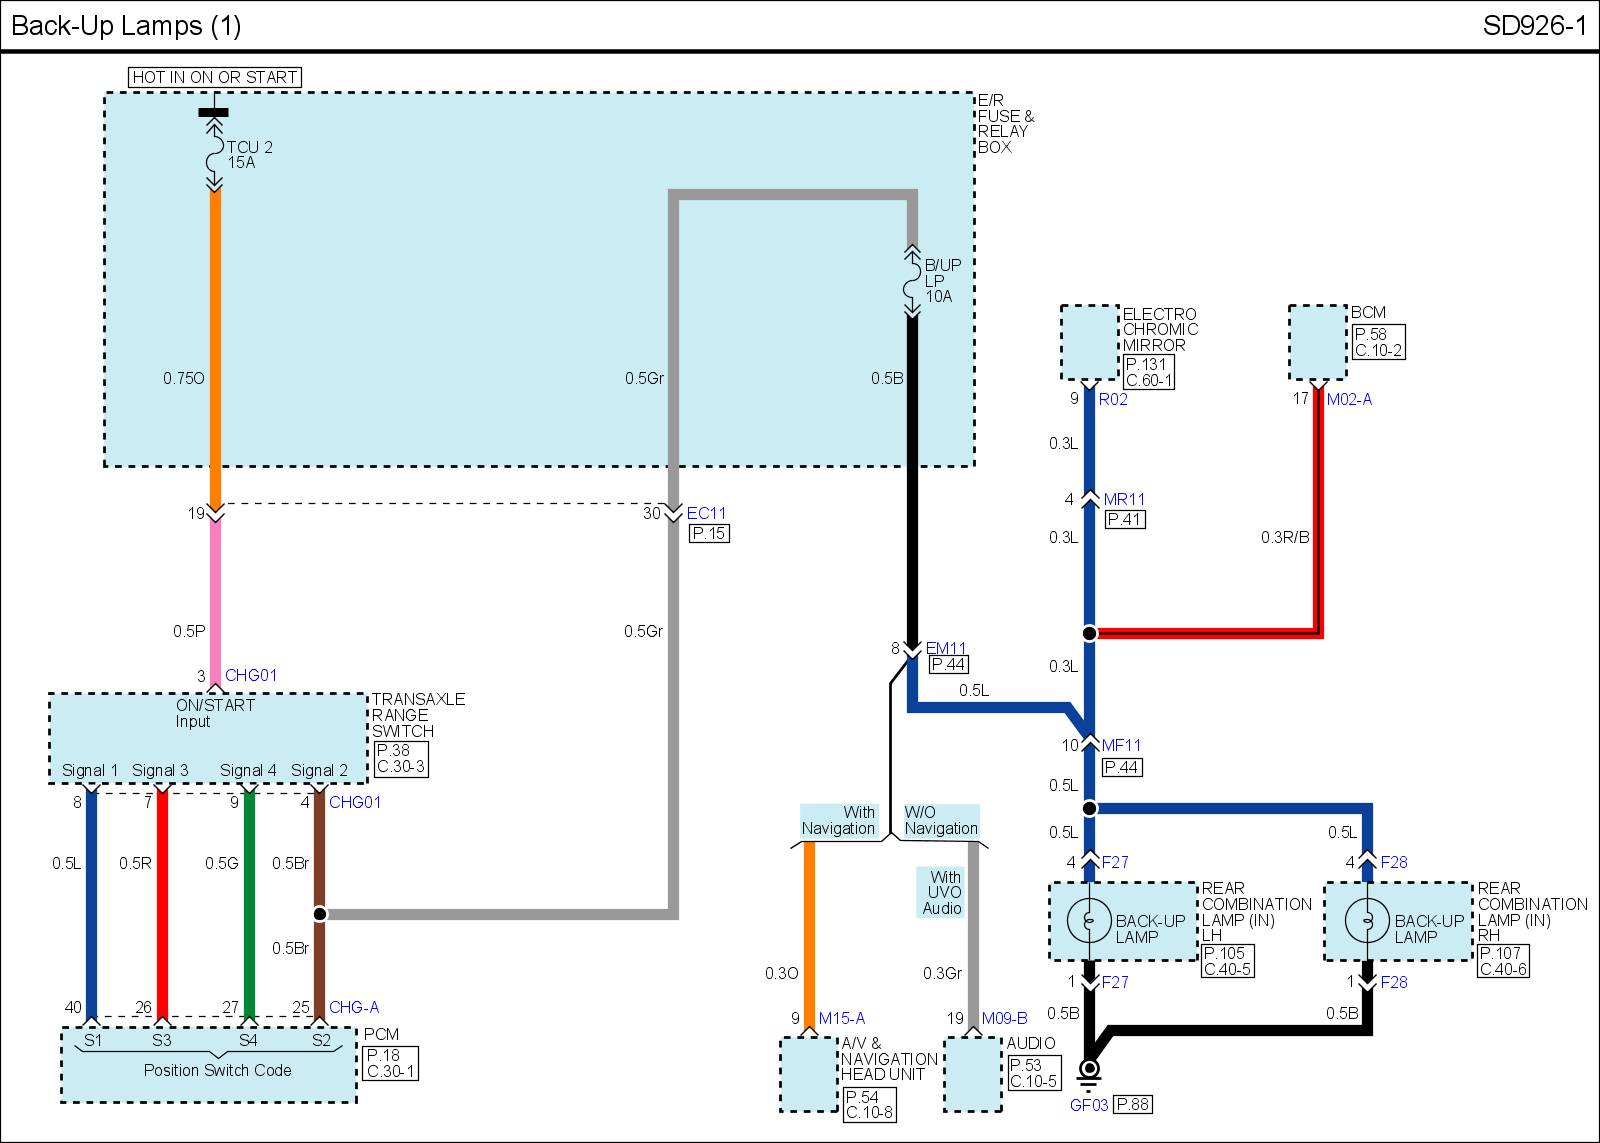Open the CHG-A connector link

tap(354, 1007)
